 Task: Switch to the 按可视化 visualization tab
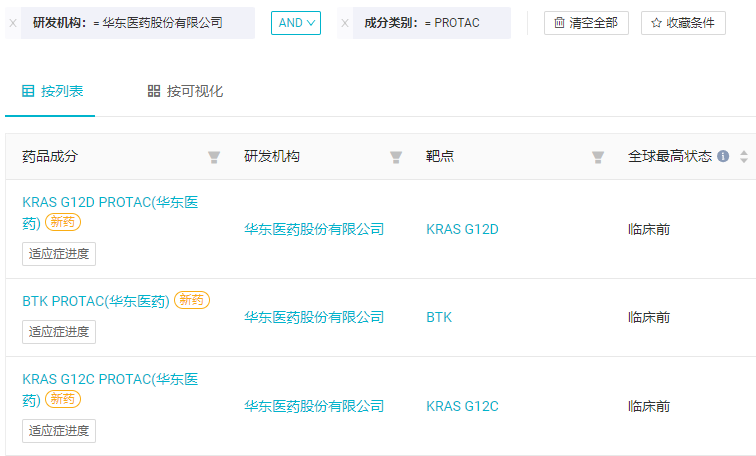(185, 91)
